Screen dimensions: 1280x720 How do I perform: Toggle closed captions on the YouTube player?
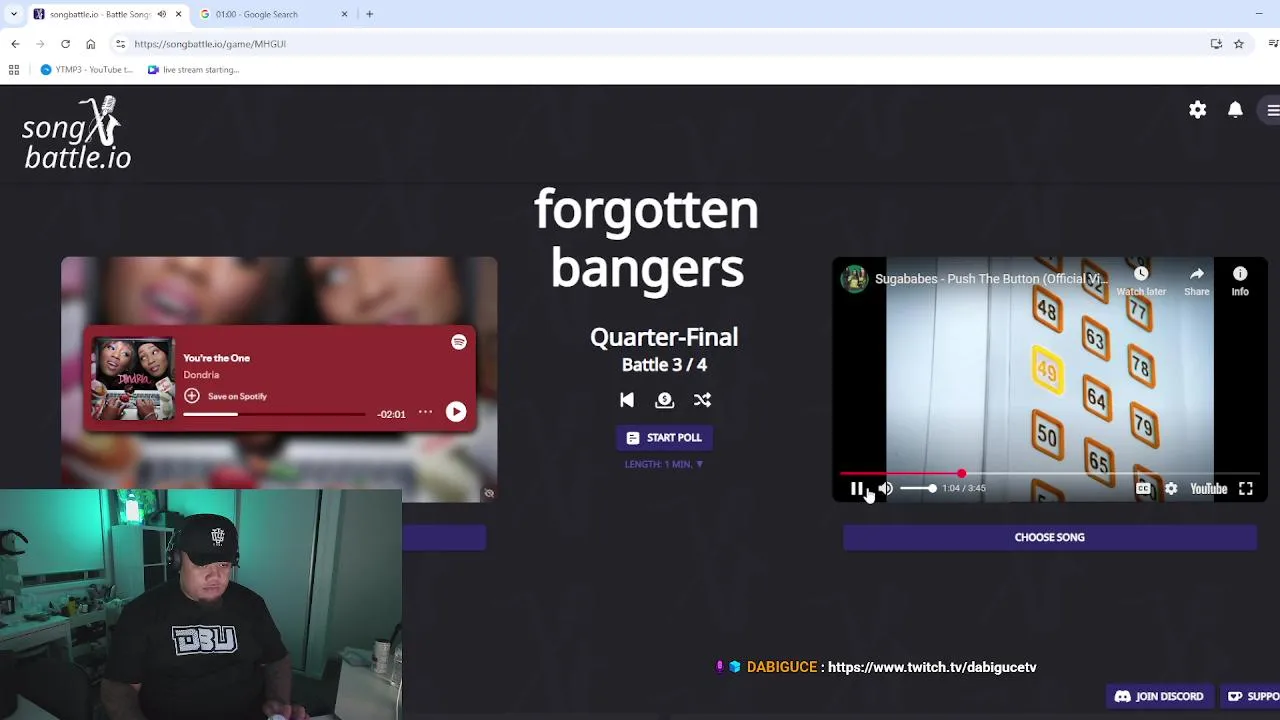(1142, 489)
